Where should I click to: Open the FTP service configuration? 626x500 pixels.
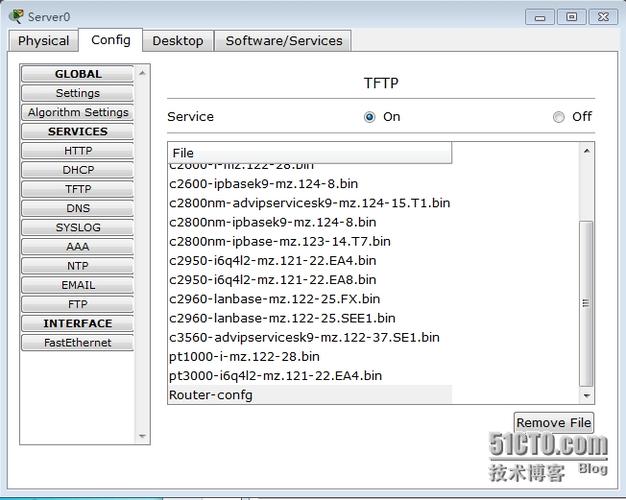click(x=77, y=304)
